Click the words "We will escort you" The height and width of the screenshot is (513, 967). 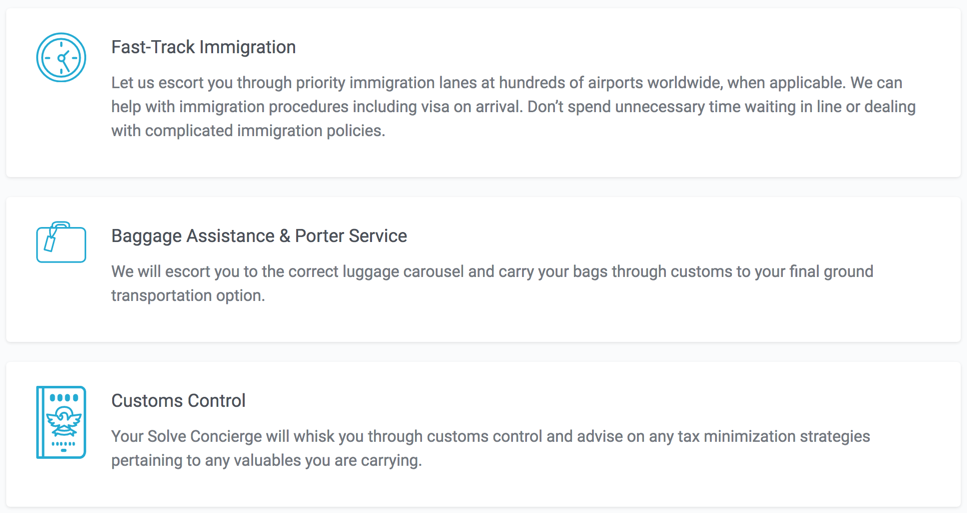pos(175,271)
